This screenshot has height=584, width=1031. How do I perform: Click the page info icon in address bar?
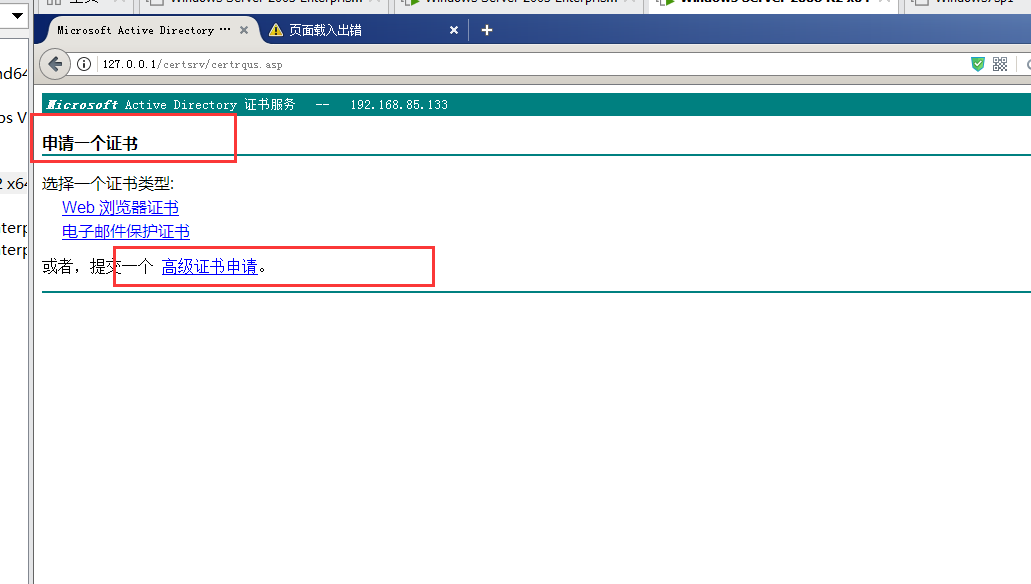83,63
